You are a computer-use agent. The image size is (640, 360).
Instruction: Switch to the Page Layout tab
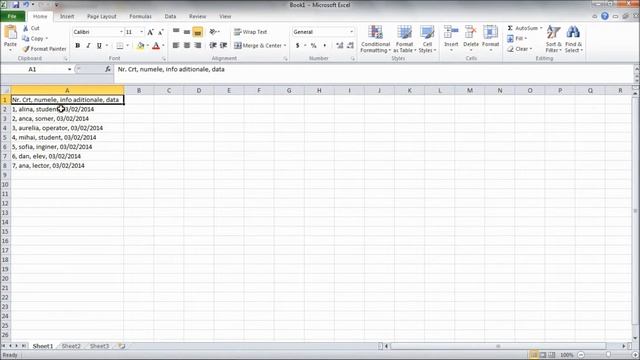click(x=102, y=16)
